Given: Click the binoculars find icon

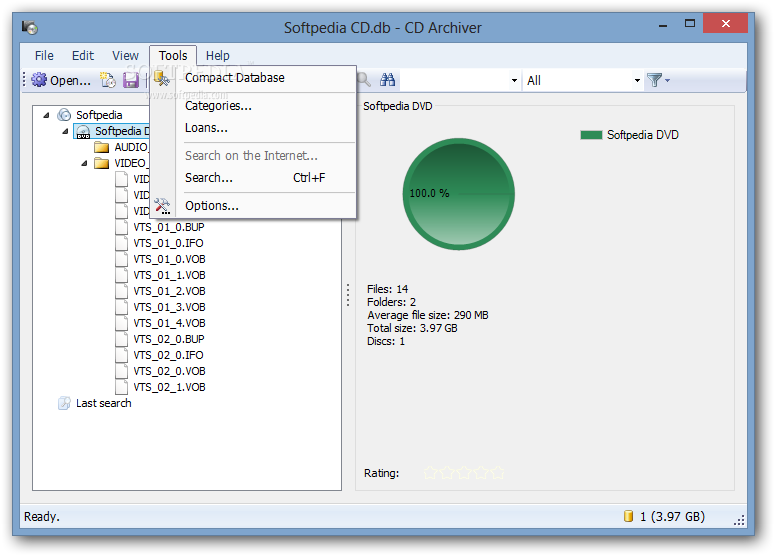Looking at the screenshot, I should click(388, 80).
